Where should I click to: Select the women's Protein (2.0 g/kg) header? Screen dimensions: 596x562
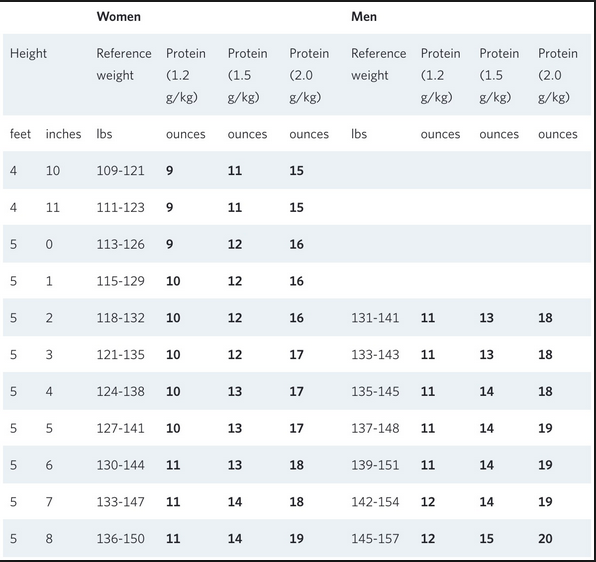(309, 75)
